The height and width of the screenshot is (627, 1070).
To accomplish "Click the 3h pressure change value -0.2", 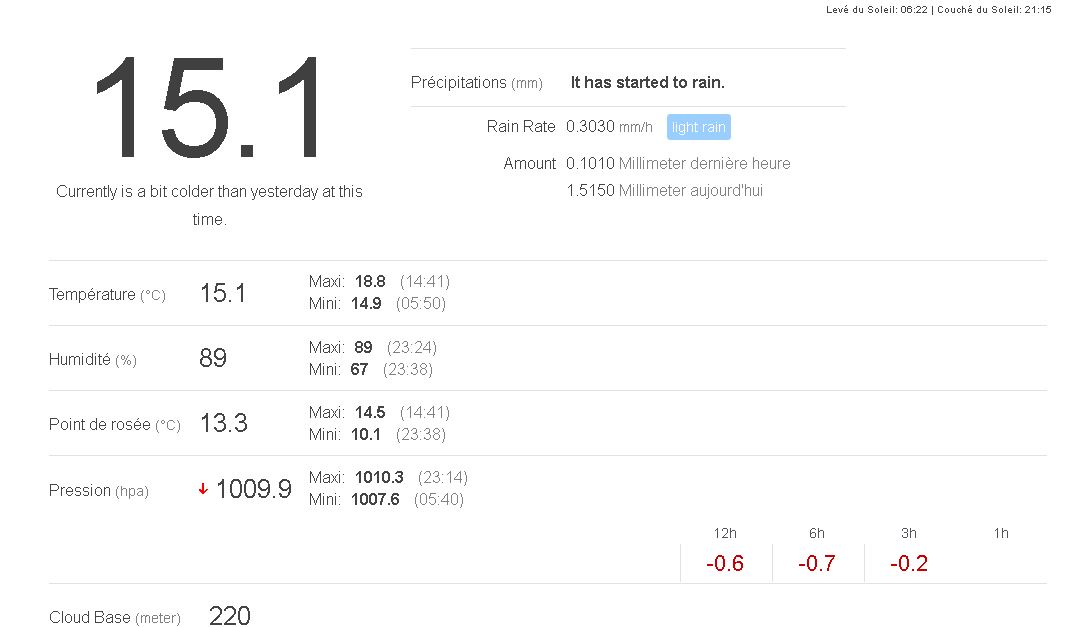I will [909, 563].
